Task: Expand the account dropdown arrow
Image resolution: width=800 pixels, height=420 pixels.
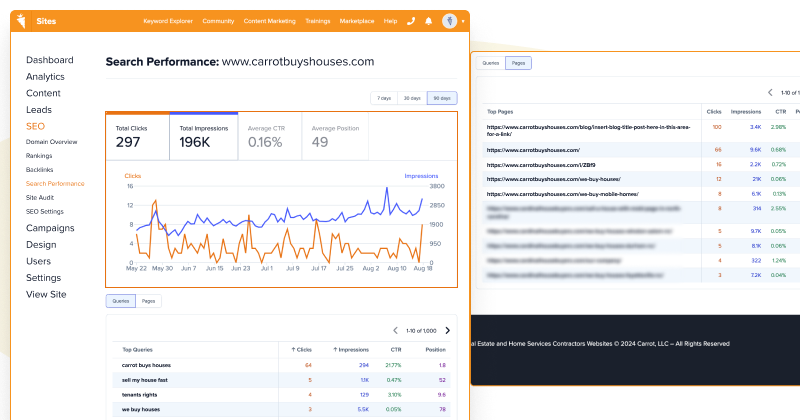Action: pos(463,21)
